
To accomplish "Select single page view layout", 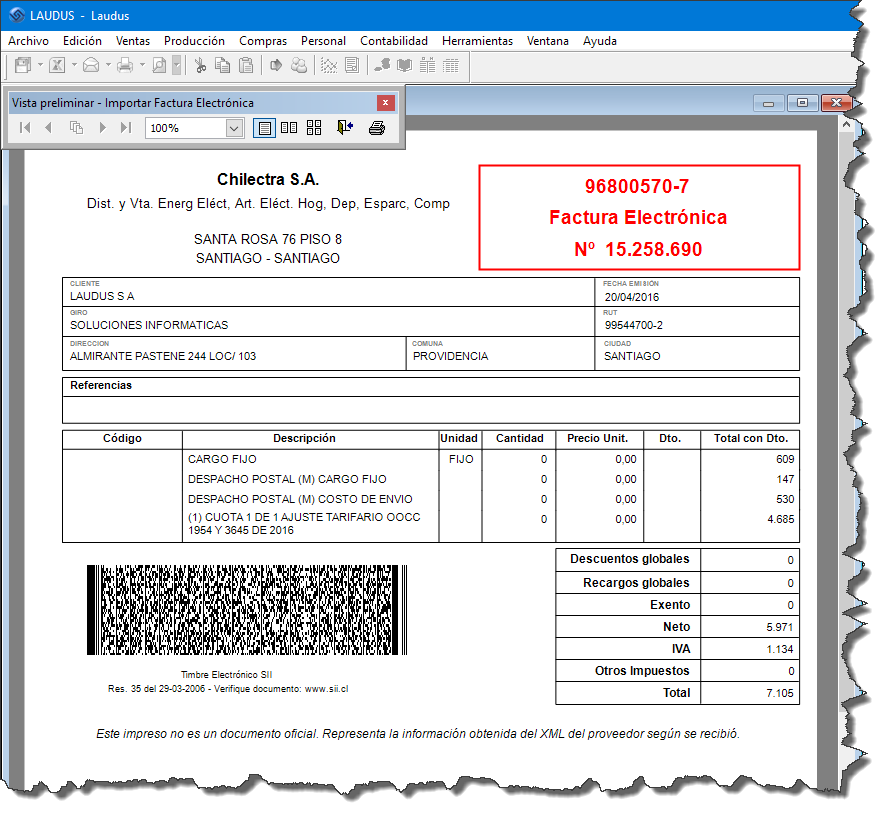I will tap(264, 128).
